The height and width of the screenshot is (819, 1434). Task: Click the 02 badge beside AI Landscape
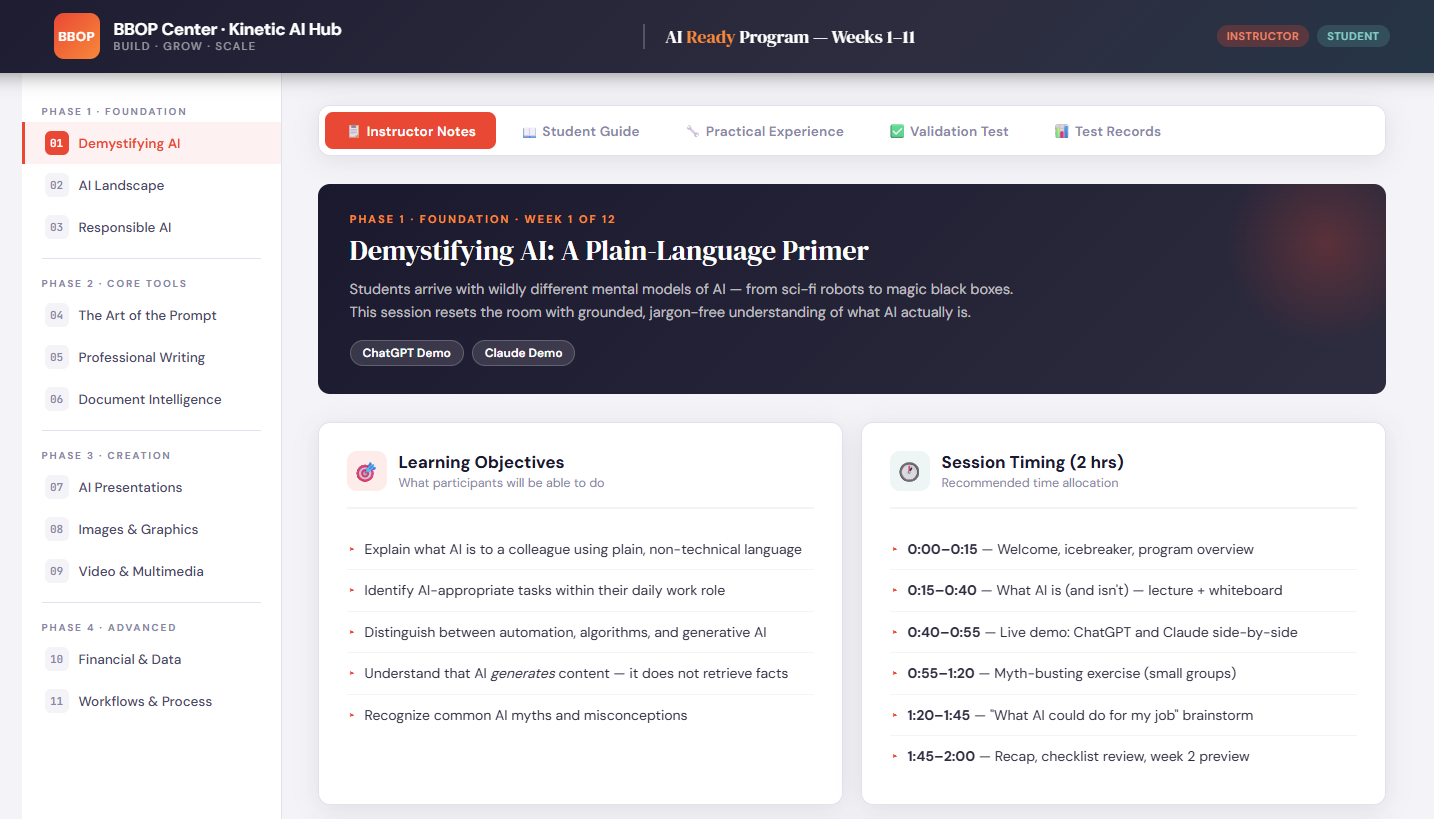click(57, 185)
